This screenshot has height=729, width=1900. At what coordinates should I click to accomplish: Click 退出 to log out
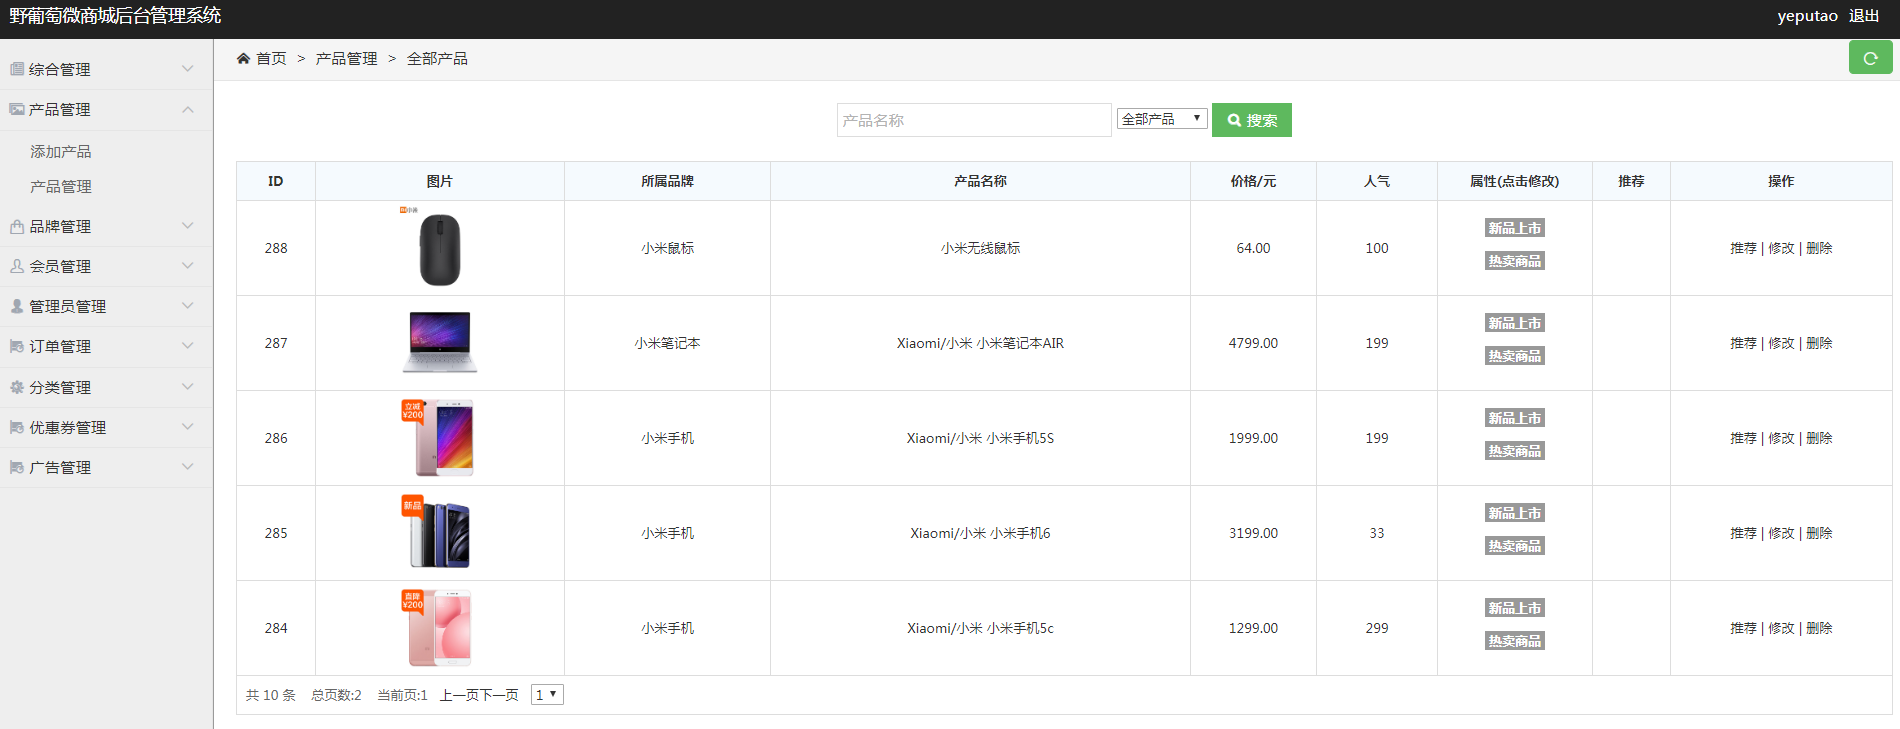(x=1864, y=16)
